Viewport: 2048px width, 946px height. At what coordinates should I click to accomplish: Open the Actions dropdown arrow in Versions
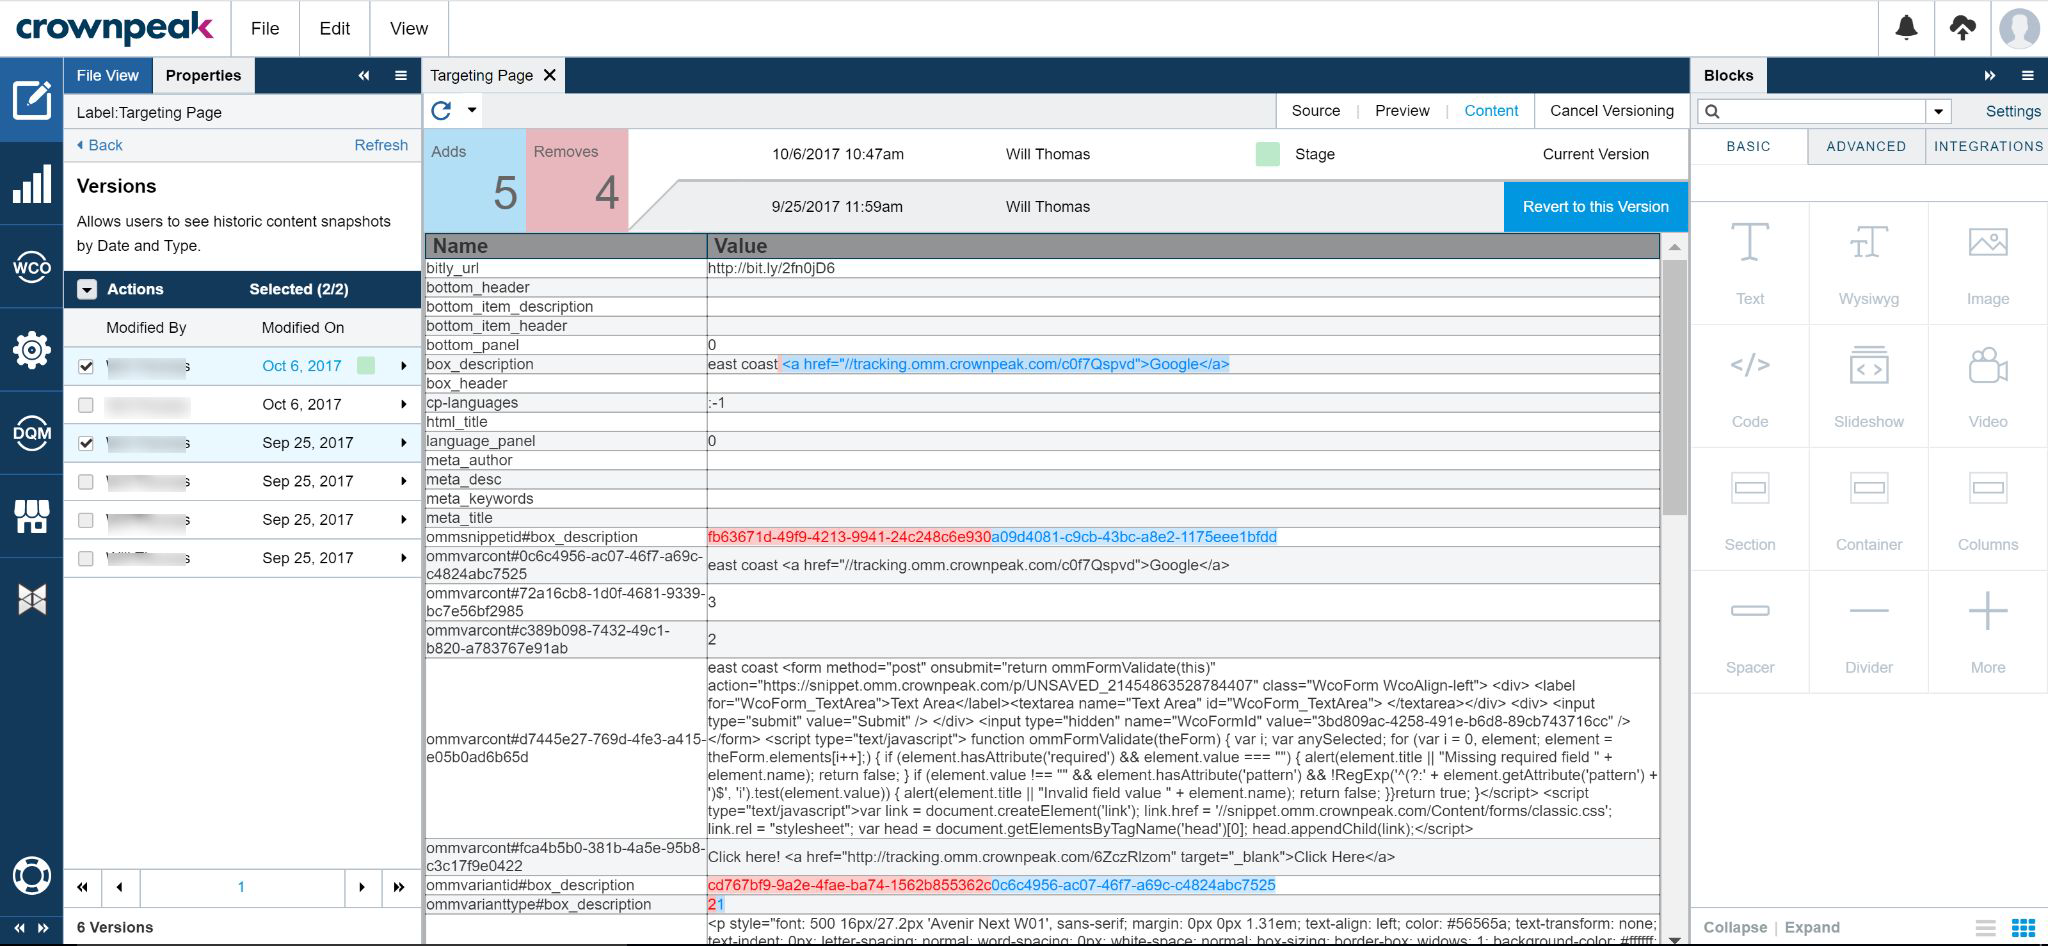pyautogui.click(x=87, y=289)
